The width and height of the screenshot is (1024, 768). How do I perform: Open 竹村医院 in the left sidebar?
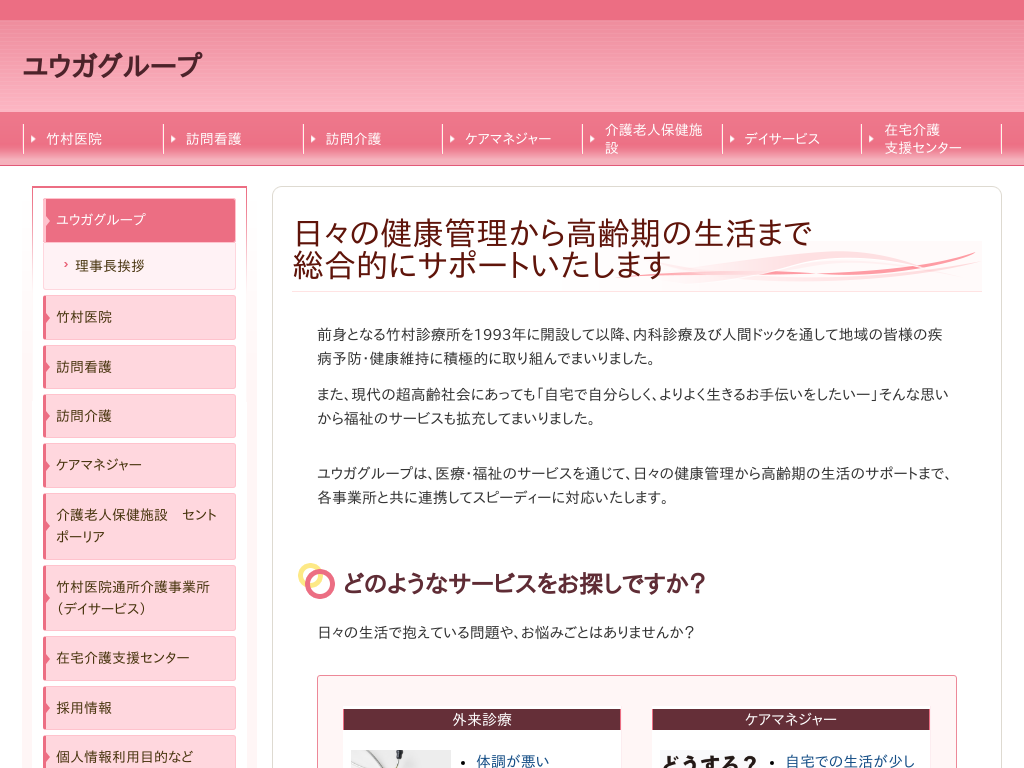tap(140, 317)
